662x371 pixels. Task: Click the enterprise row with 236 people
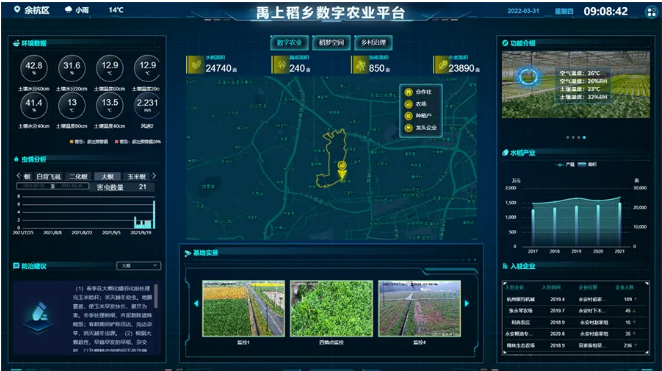coord(575,345)
